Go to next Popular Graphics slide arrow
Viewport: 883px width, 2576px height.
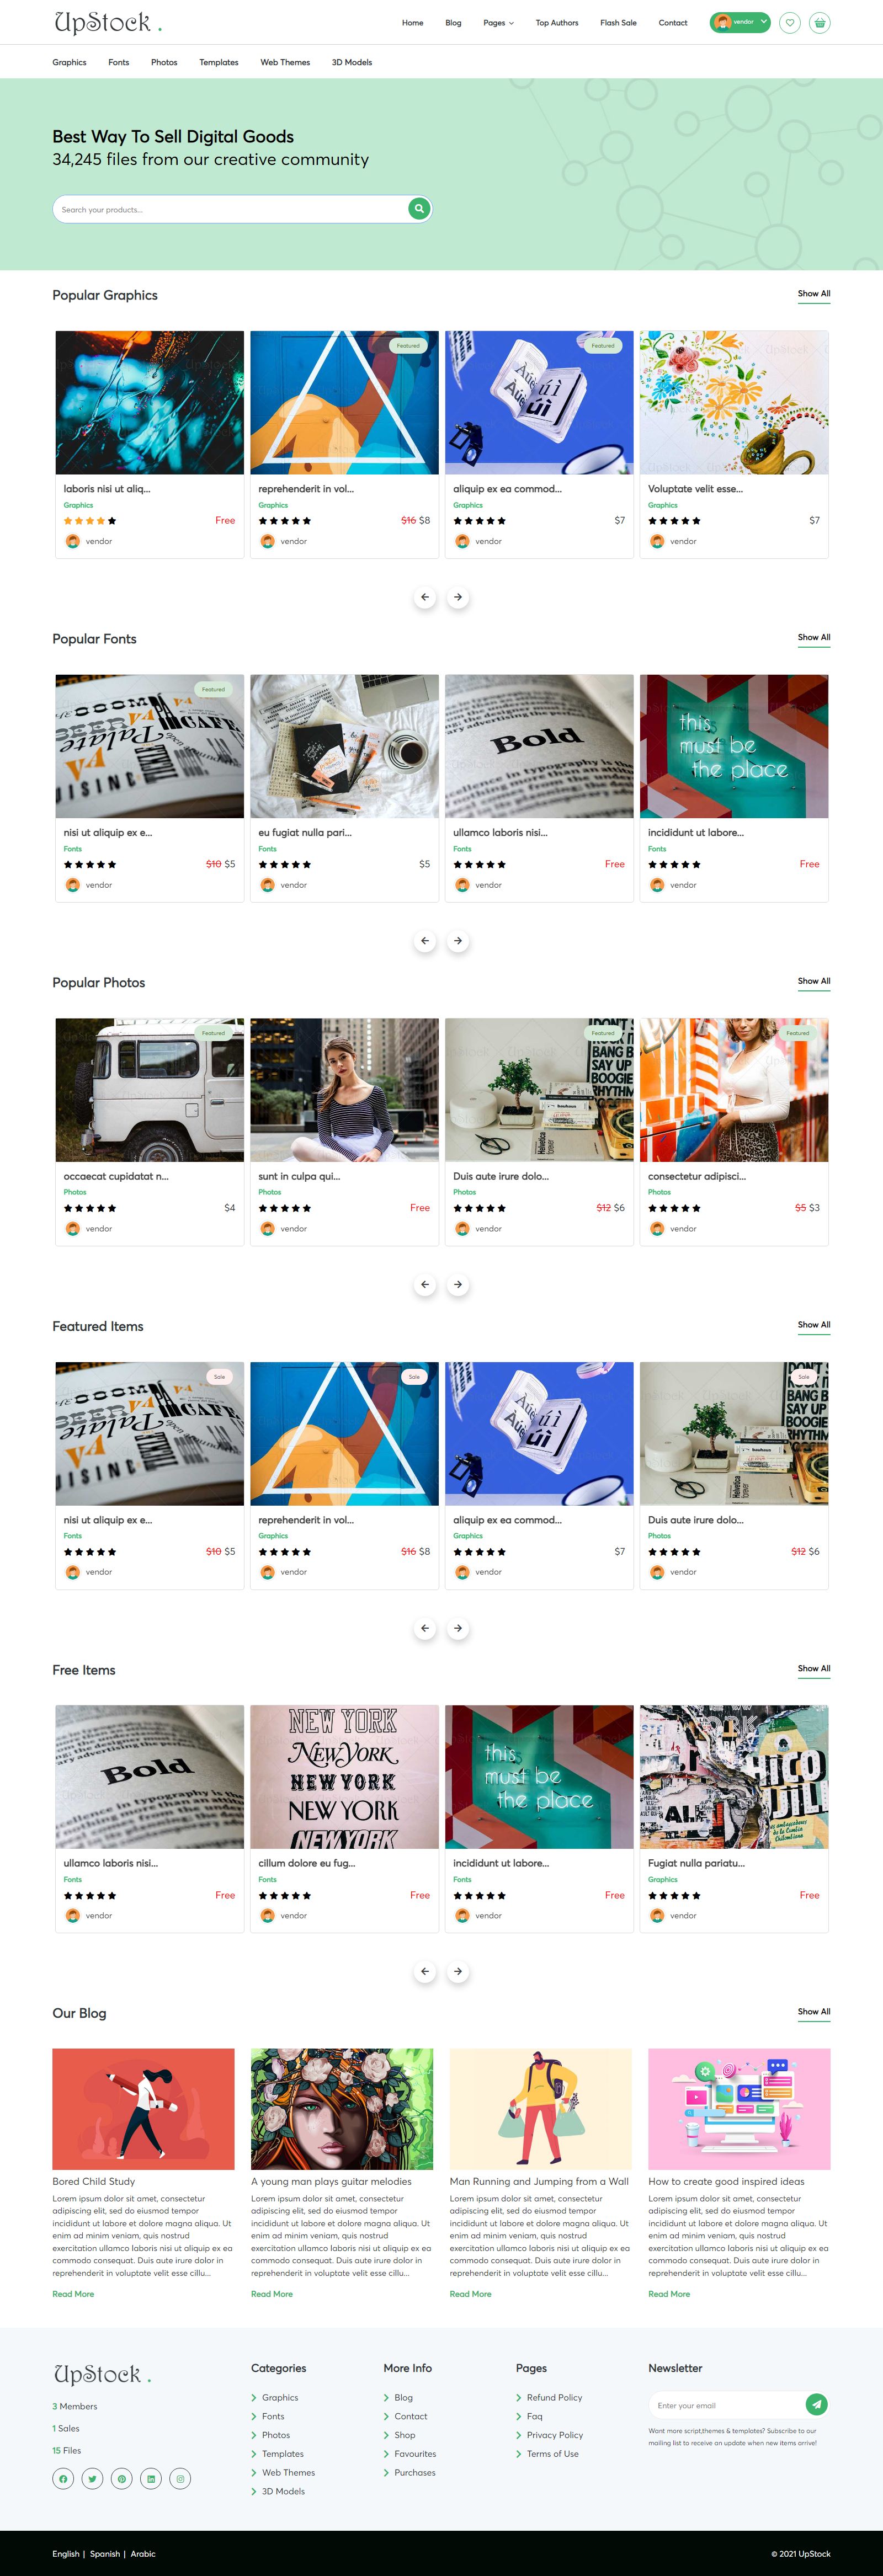click(458, 597)
